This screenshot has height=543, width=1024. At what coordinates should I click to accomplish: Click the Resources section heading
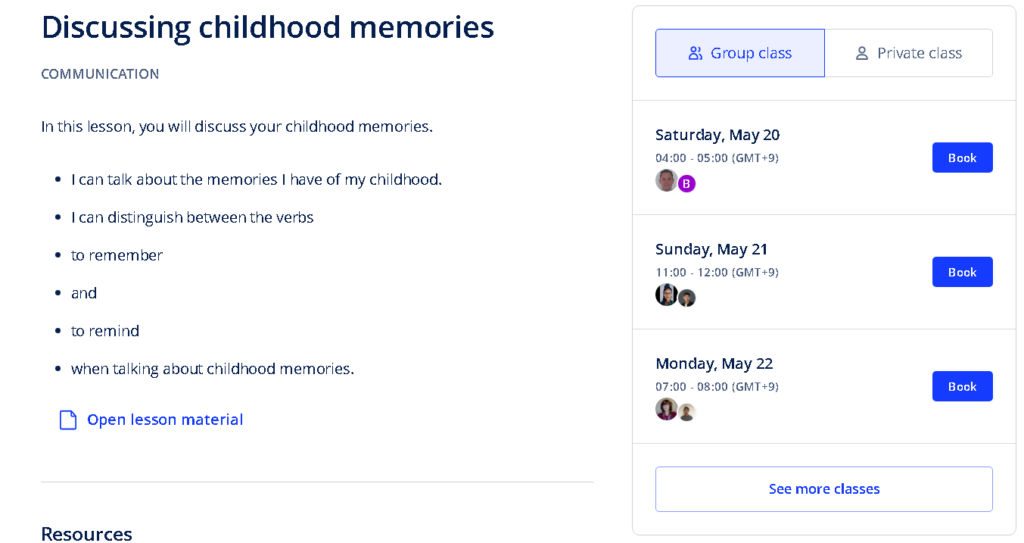point(86,534)
